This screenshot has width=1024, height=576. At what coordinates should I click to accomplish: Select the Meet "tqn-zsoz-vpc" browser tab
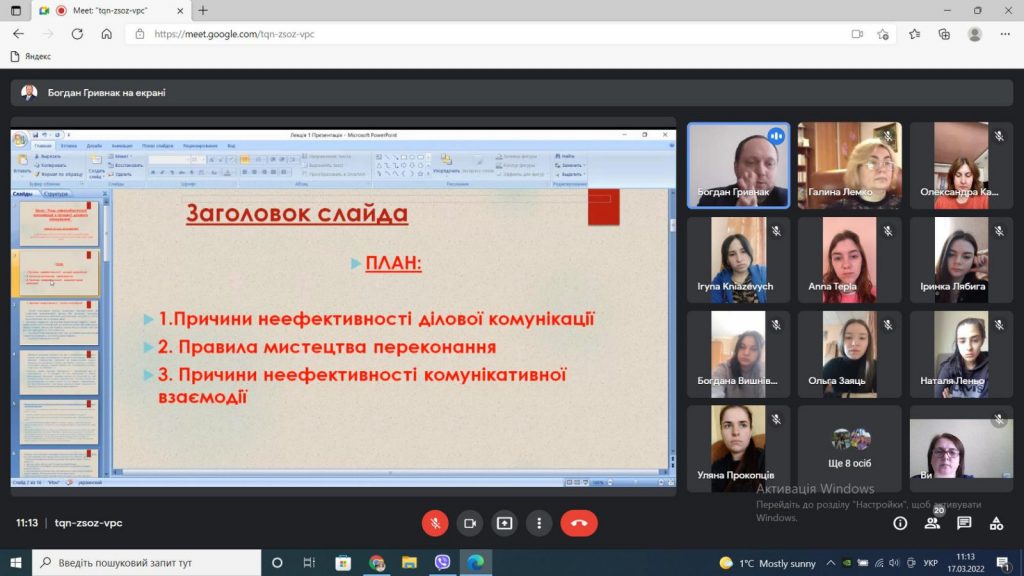[x=110, y=10]
